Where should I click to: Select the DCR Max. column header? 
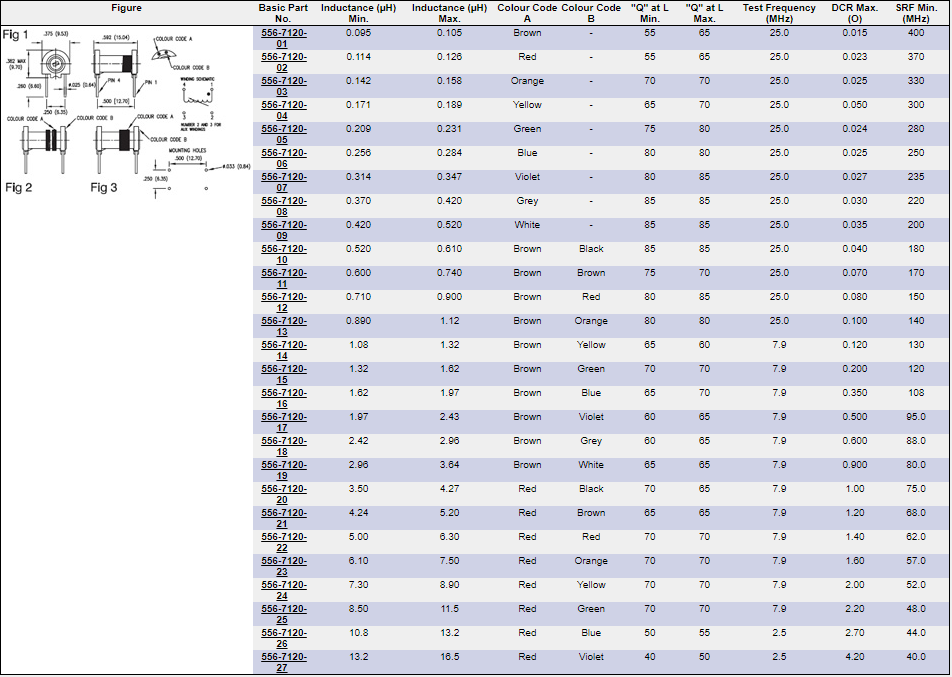854,13
